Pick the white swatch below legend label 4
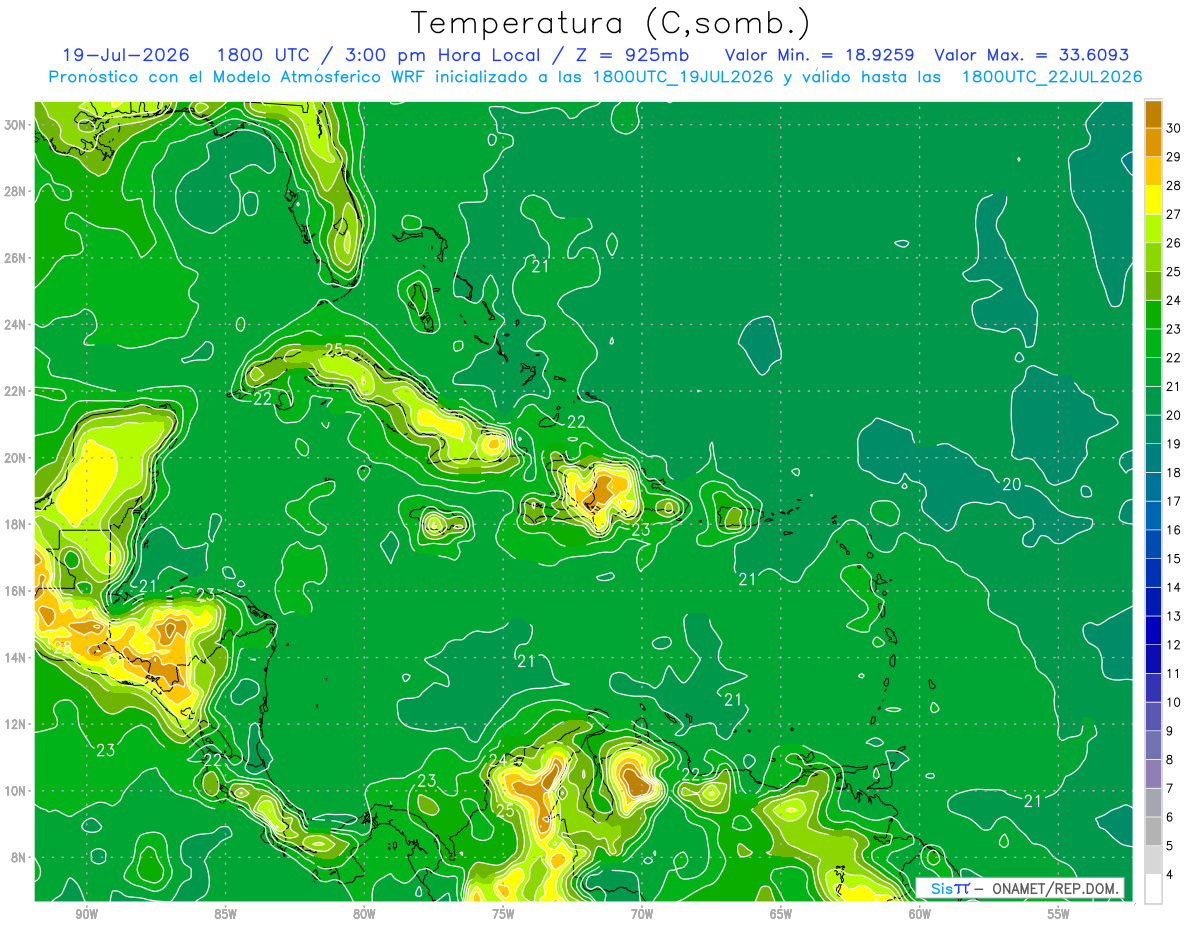Viewport: 1200px width, 927px height. (1153, 889)
